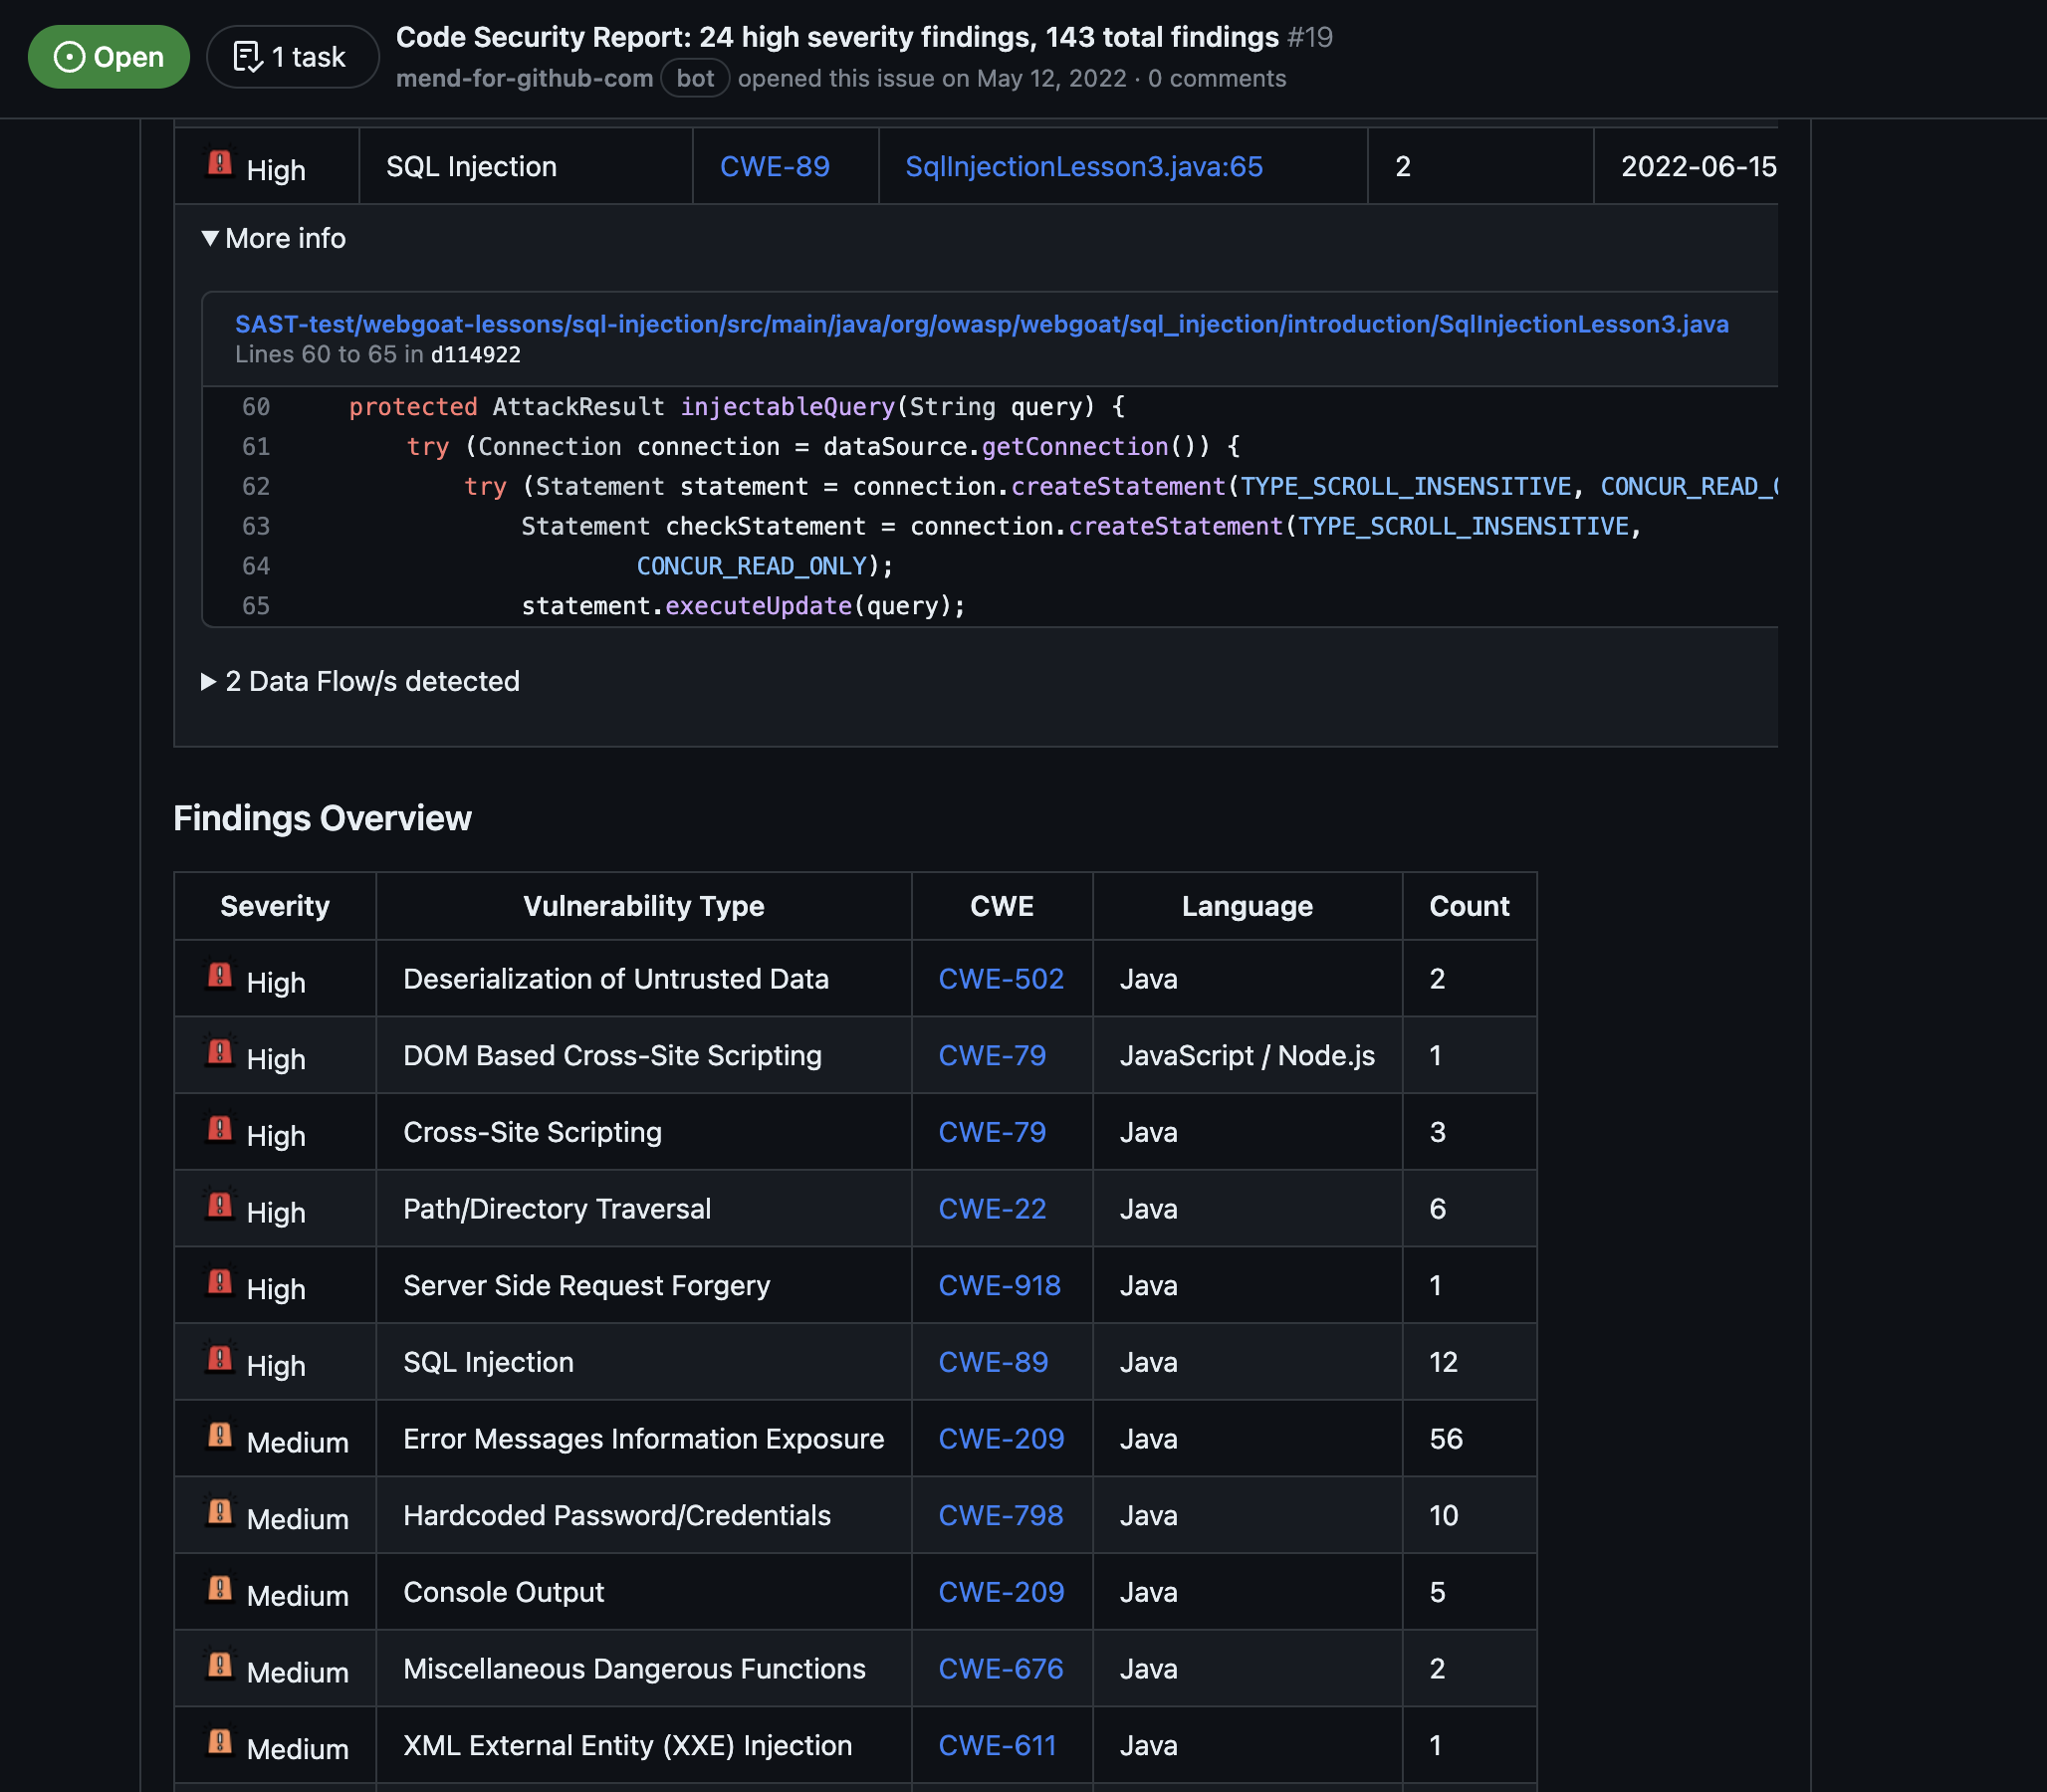
Task: Click the Open issue status badge
Action: pos(108,57)
